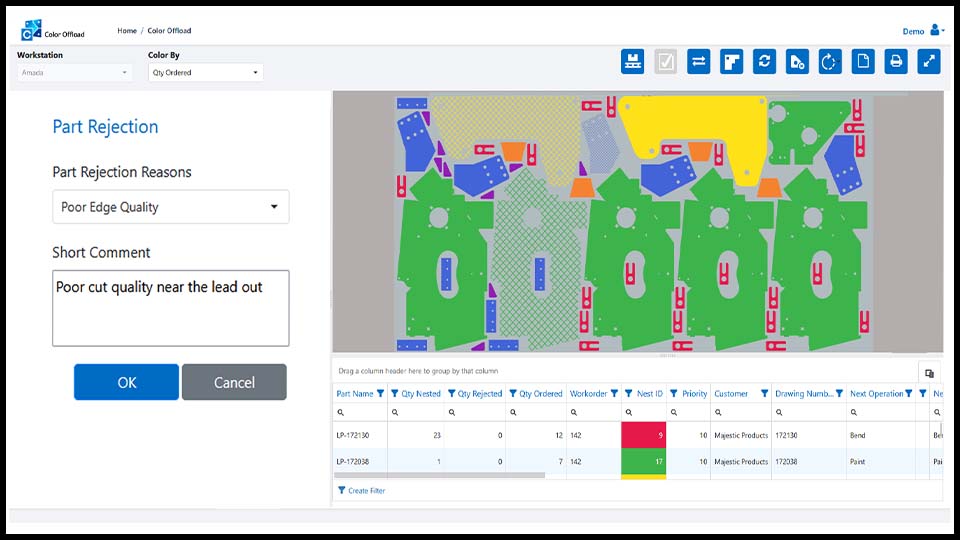The image size is (960, 540).
Task: Click the swap arrows toolbar icon
Action: (699, 62)
